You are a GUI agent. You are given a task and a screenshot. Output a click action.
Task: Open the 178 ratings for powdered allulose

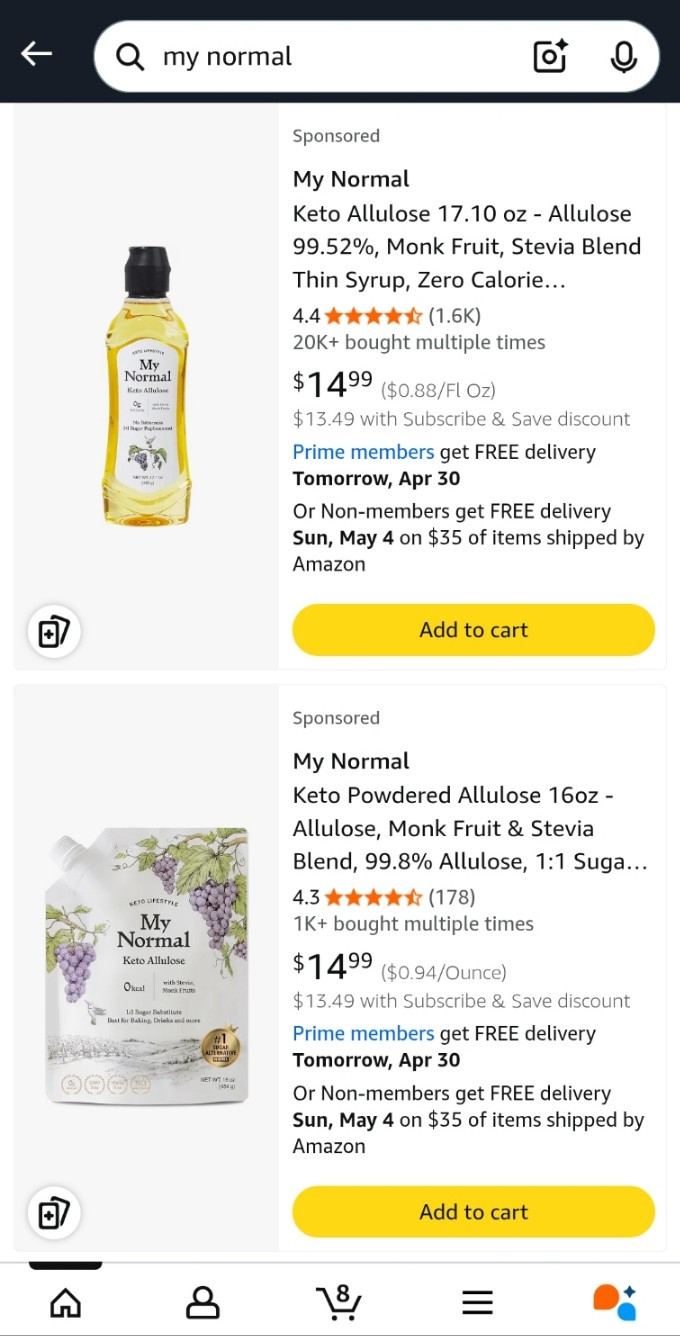tap(452, 897)
